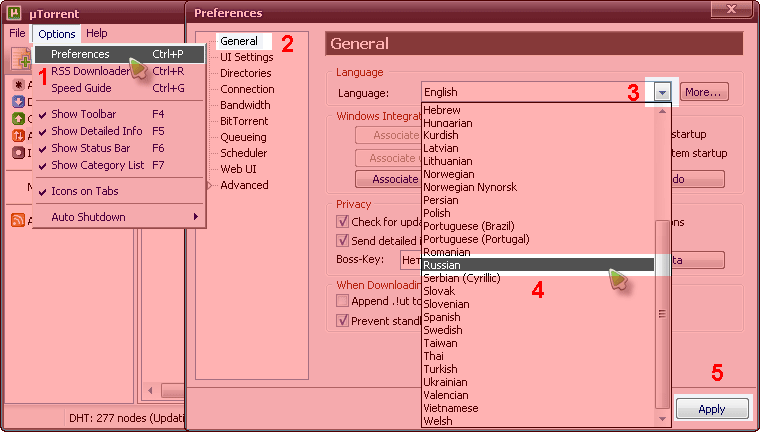760x432 pixels.
Task: Click the language list scrollbar thumb
Action: coord(663,314)
